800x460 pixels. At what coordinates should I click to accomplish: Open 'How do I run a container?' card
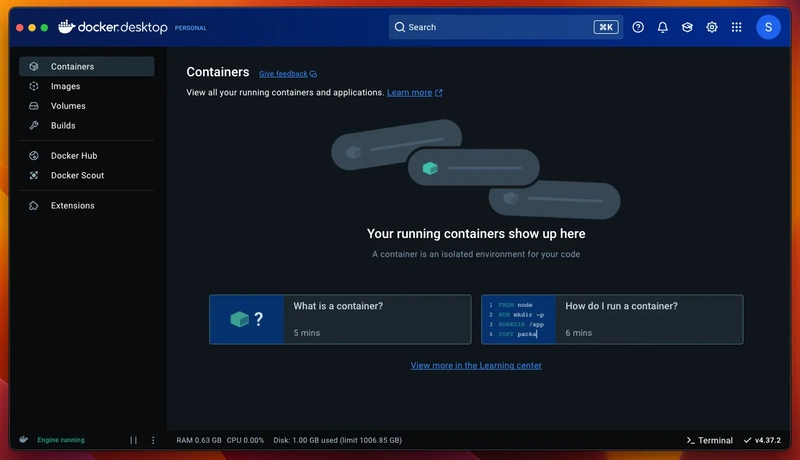(612, 319)
